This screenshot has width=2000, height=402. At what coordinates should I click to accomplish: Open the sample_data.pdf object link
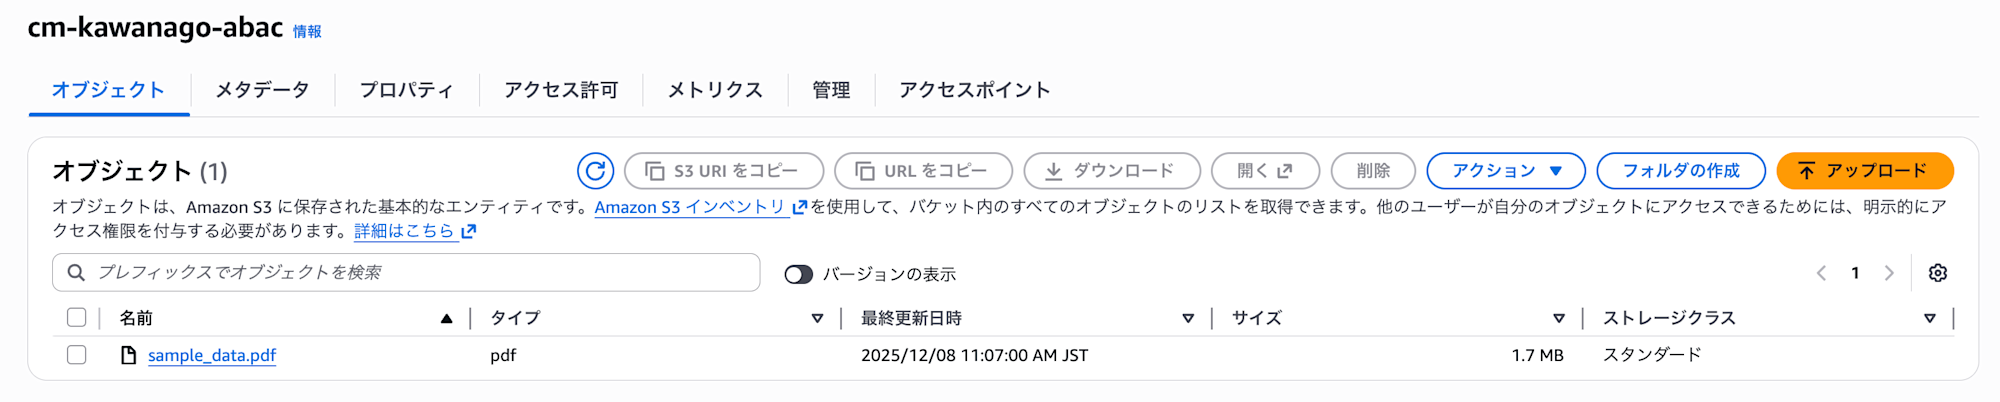(212, 356)
